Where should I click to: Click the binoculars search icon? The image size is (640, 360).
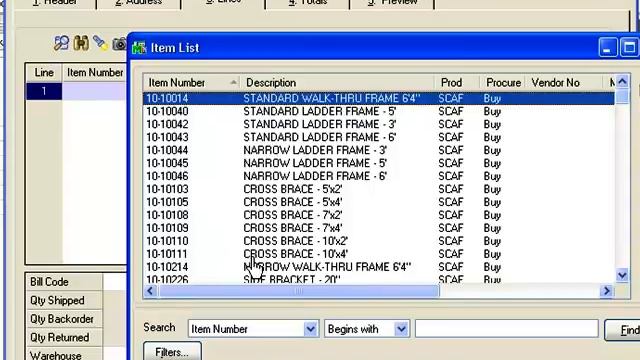[x=81, y=43]
